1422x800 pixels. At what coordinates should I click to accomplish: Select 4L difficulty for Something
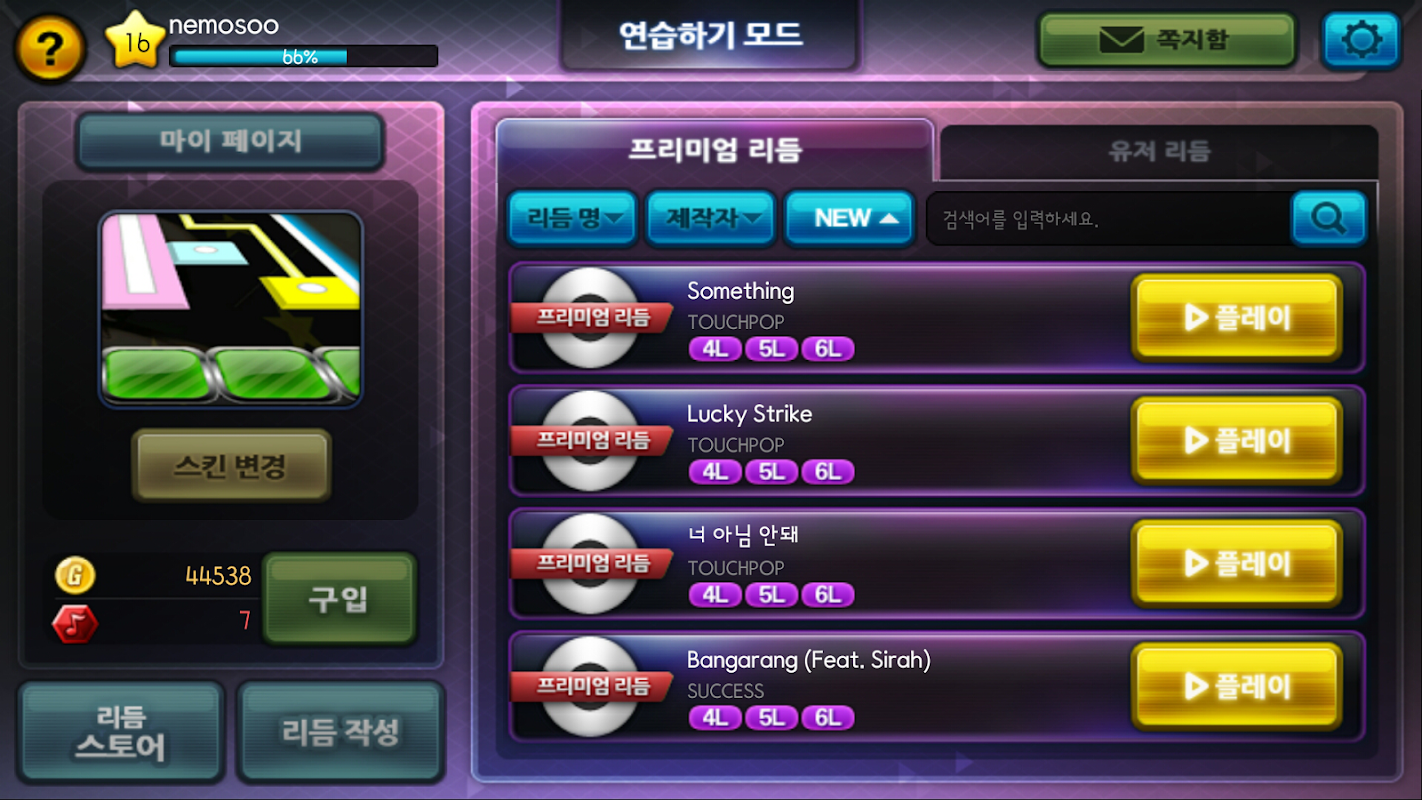click(x=715, y=349)
